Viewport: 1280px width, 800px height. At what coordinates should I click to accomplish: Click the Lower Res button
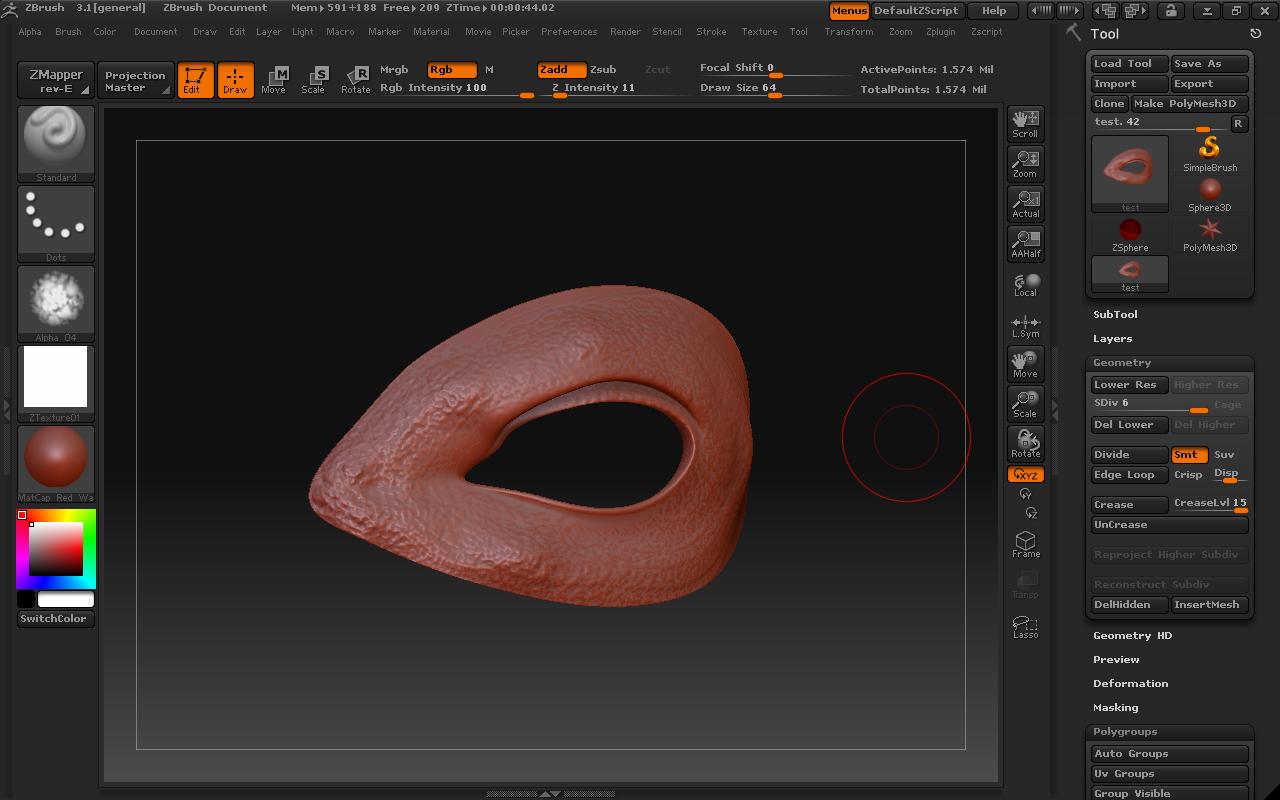[x=1130, y=385]
